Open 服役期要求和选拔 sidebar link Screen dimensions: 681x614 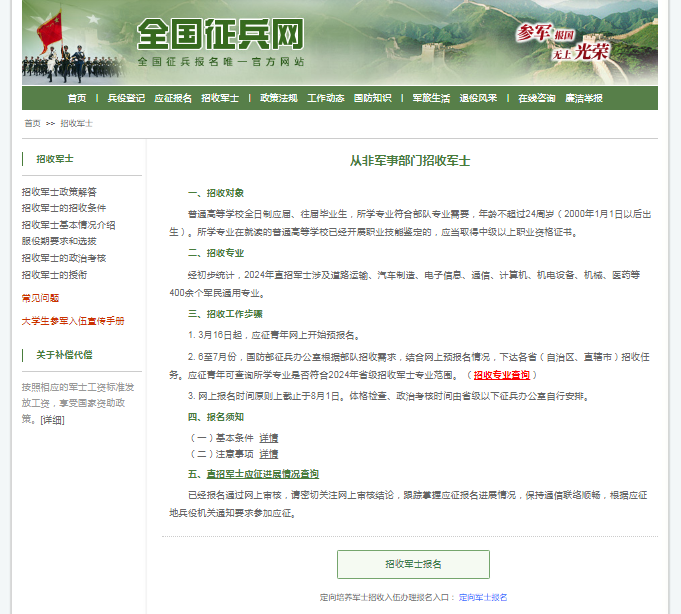pyautogui.click(x=59, y=241)
